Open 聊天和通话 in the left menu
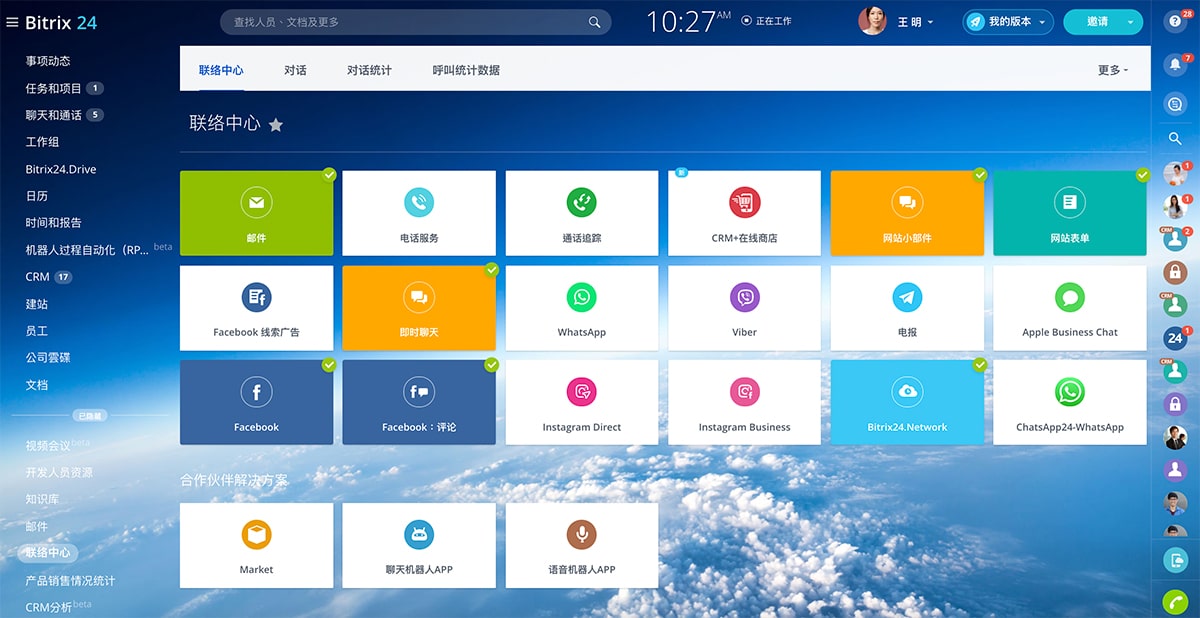This screenshot has height=618, width=1200. [54, 115]
